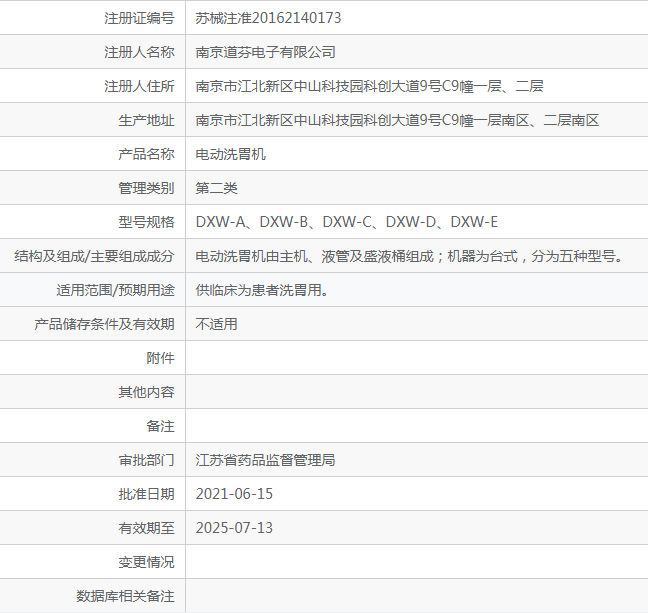Select company name 南京道芬电子有限公司
Viewport: 648px width, 613px height.
(x=265, y=52)
